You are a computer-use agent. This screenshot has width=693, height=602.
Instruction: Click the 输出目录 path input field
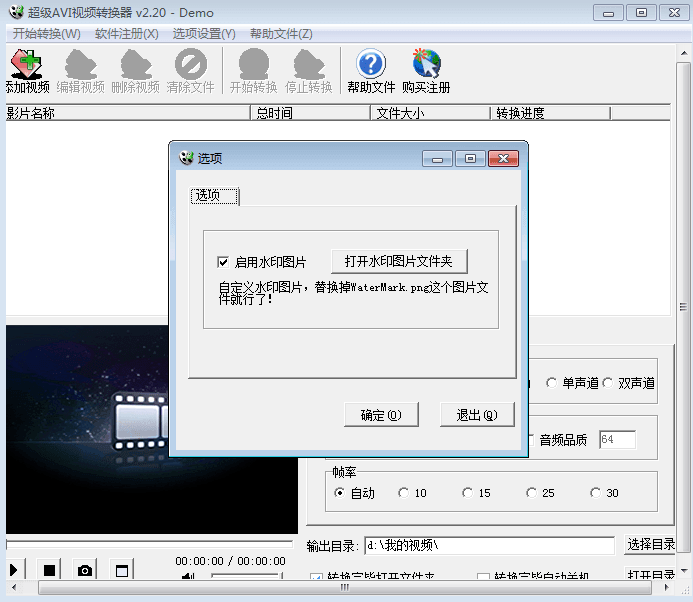[489, 545]
